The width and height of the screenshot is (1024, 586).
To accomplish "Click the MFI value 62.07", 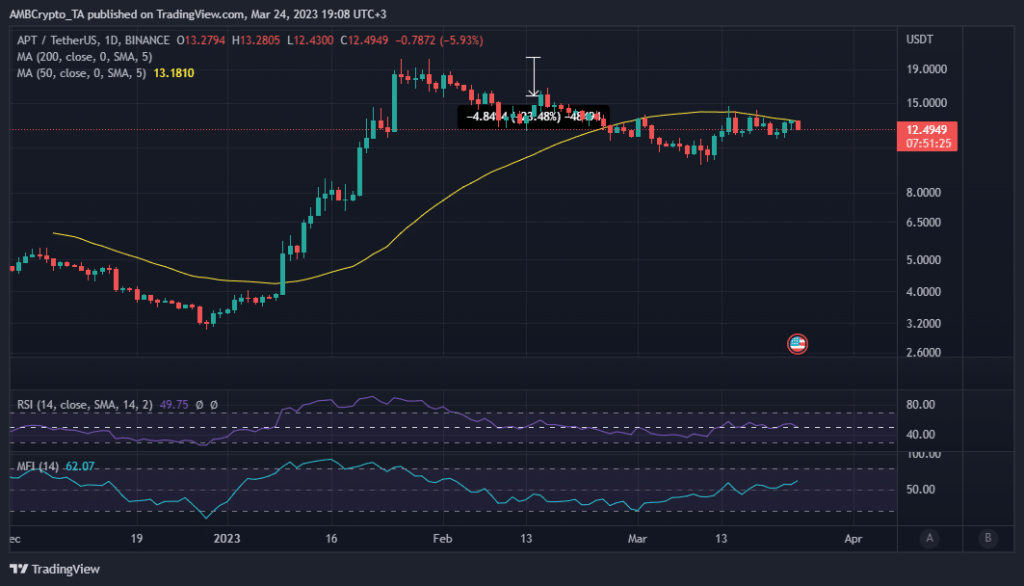I will tap(82, 466).
